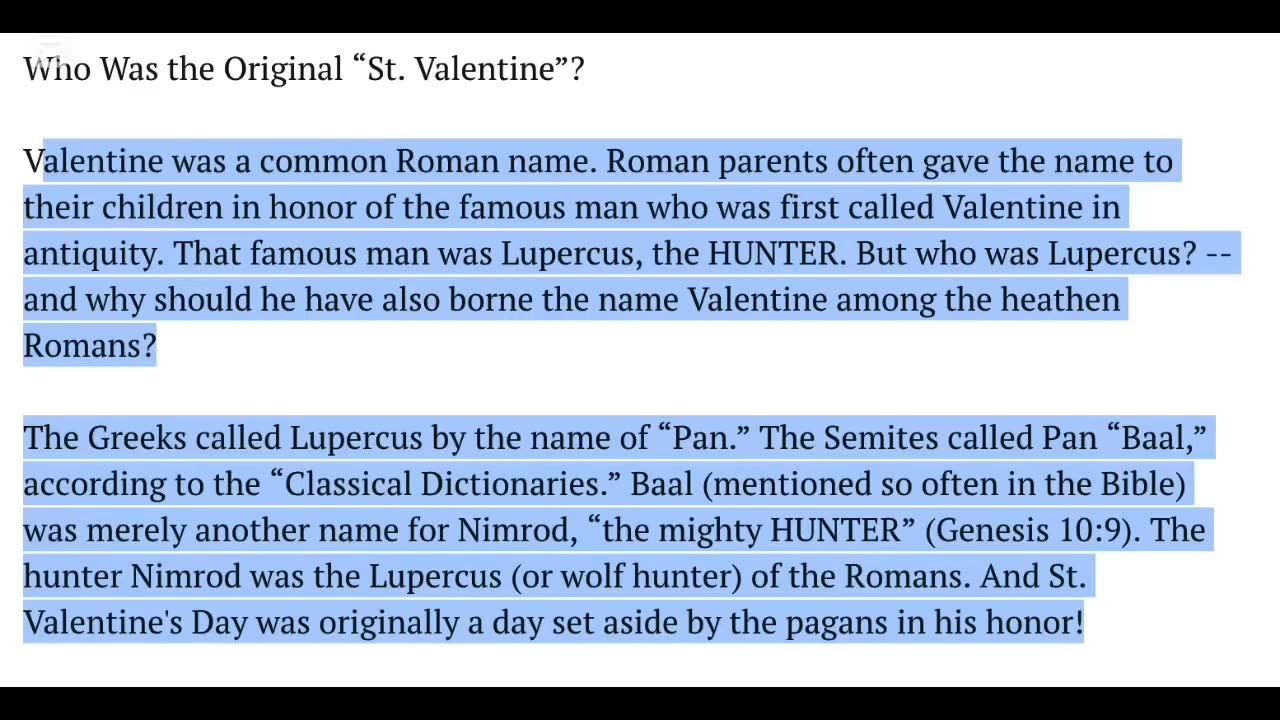Click the phrase "Valentine's Day" in the last line
The image size is (1280, 720).
(x=135, y=622)
